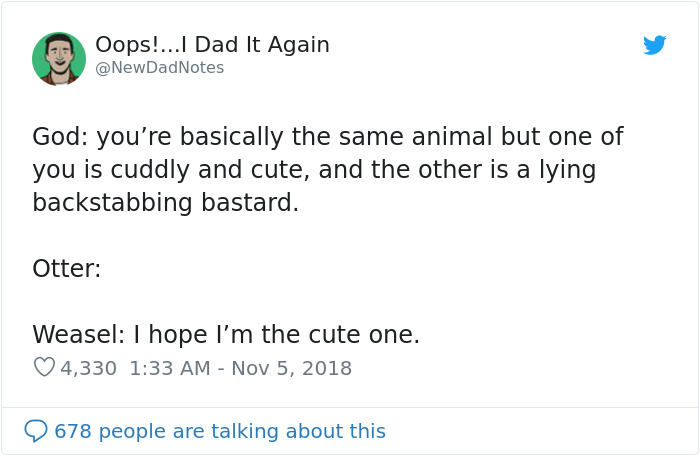Open the @NewDadNotes handle link
Image resolution: width=700 pixels, height=456 pixels.
(x=159, y=68)
